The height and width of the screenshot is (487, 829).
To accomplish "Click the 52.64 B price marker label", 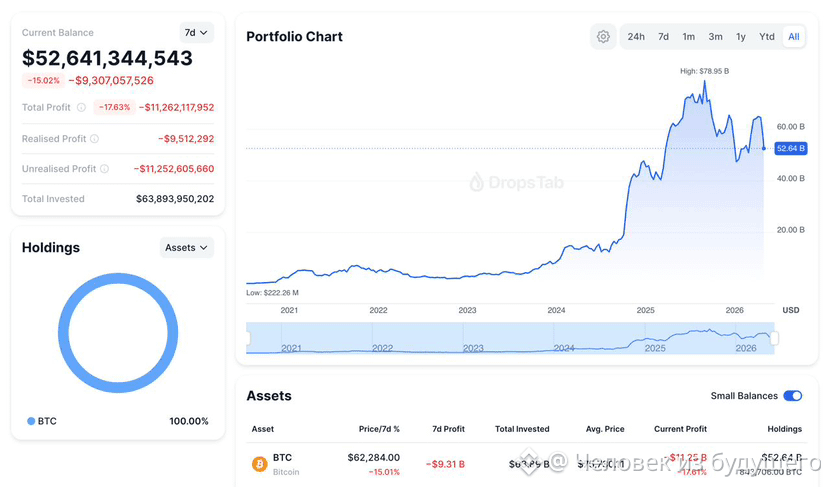I will (790, 148).
